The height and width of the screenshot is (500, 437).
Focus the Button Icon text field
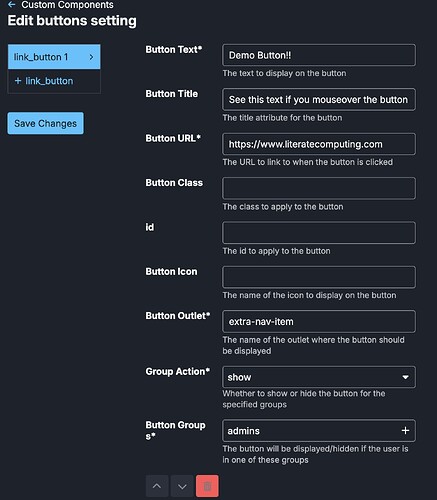(x=319, y=277)
